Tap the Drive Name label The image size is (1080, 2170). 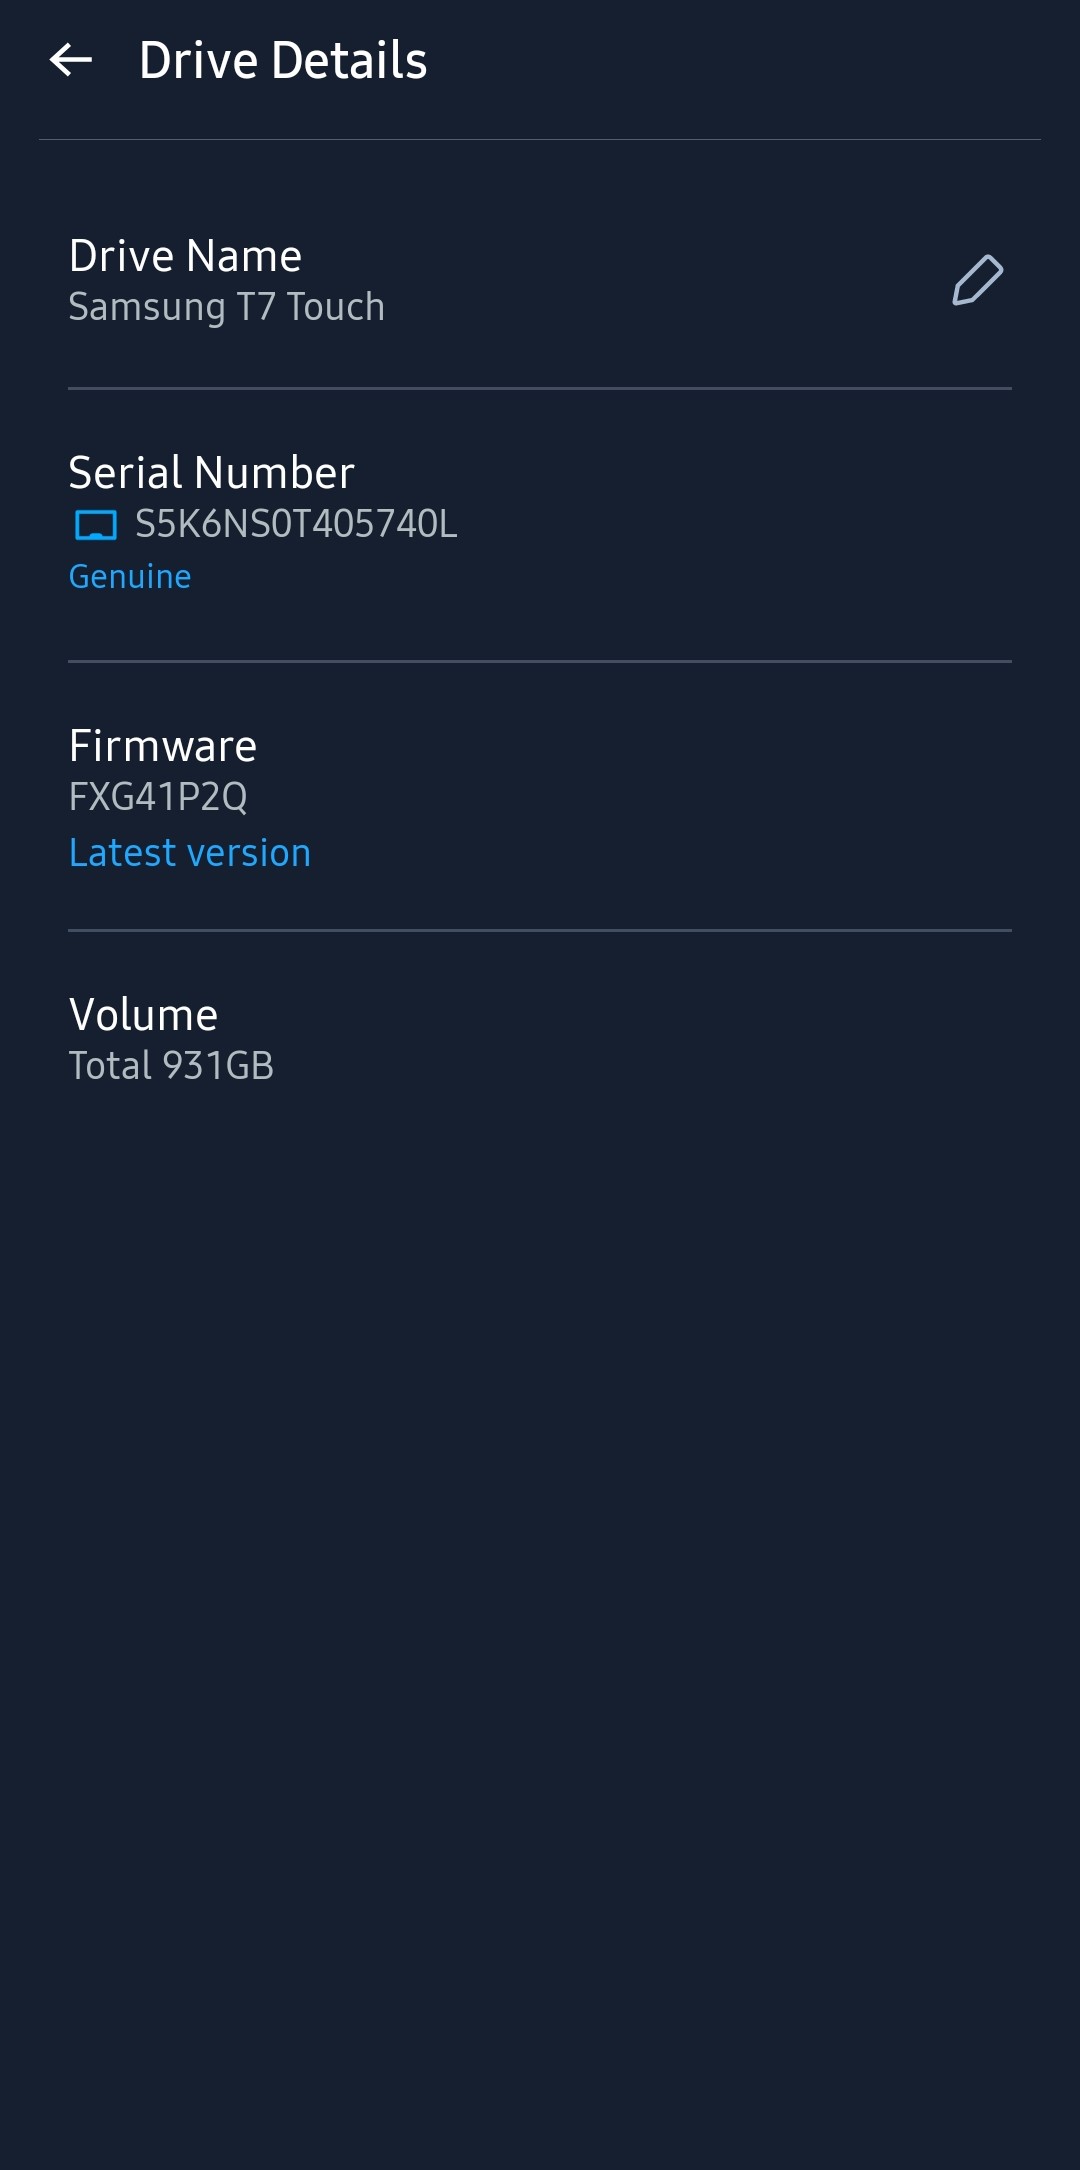pyautogui.click(x=185, y=256)
